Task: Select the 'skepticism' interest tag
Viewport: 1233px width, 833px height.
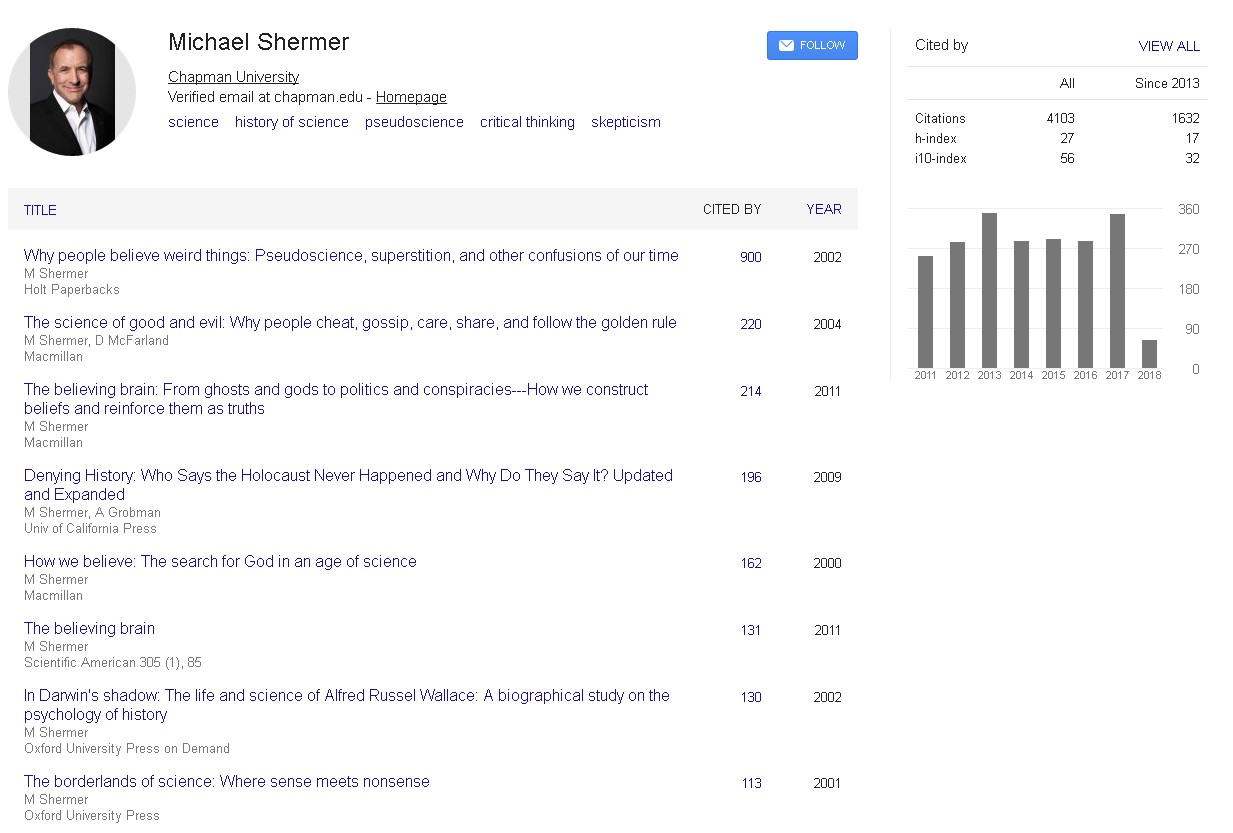Action: [626, 122]
